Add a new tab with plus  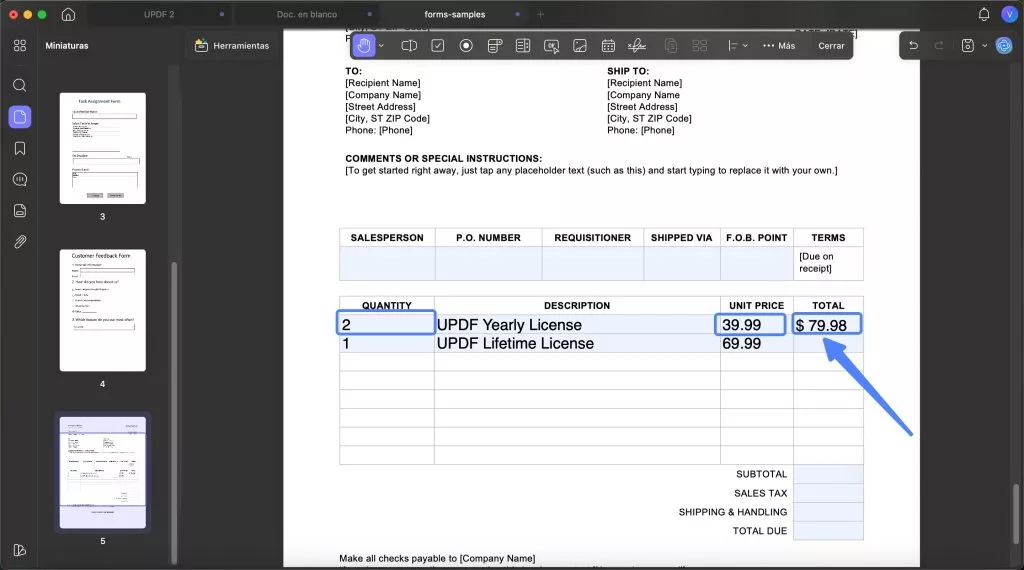(540, 14)
